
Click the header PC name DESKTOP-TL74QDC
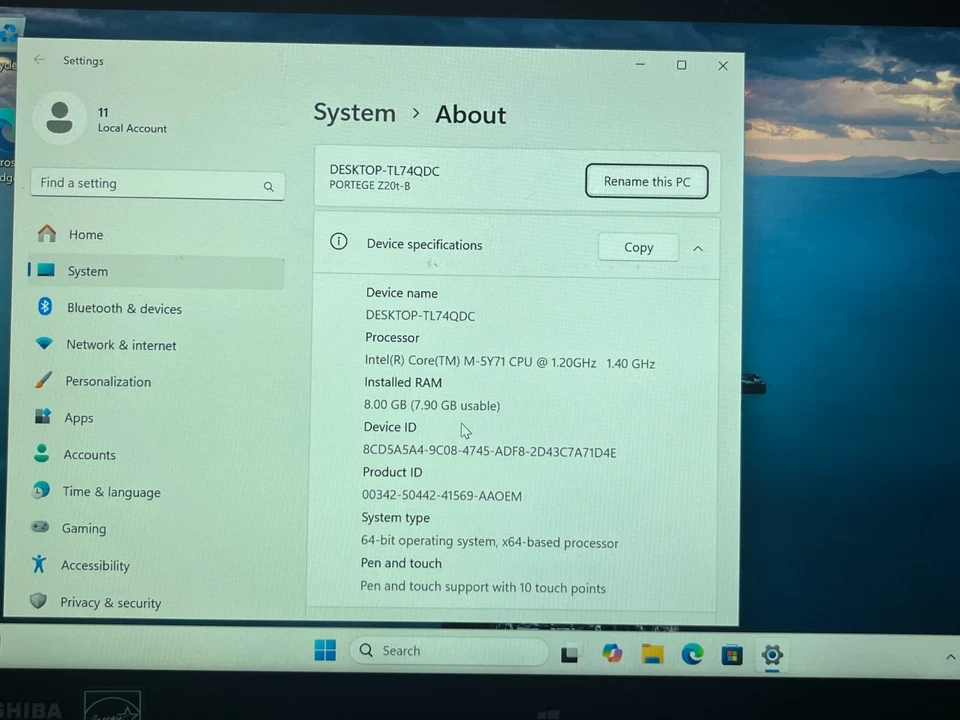pyautogui.click(x=384, y=171)
